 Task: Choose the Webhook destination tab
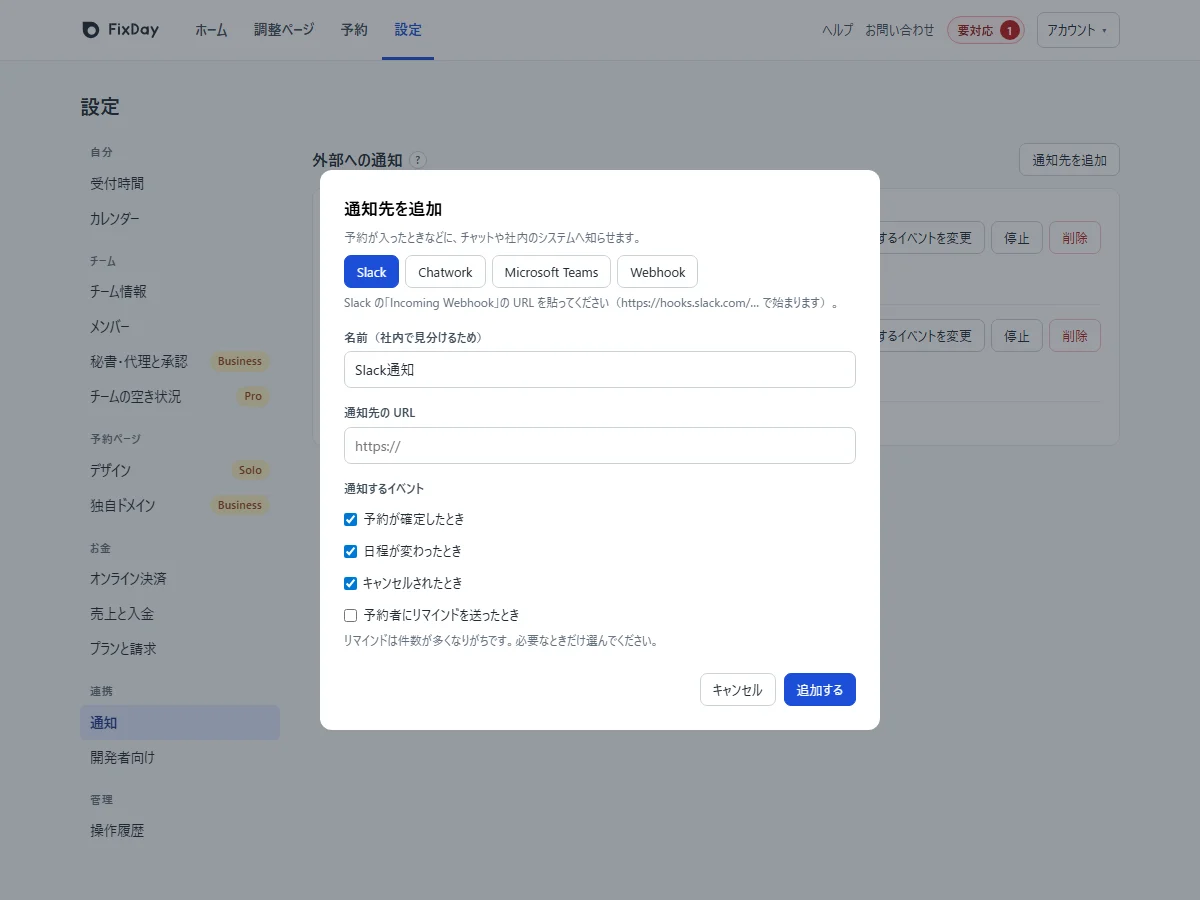(657, 272)
